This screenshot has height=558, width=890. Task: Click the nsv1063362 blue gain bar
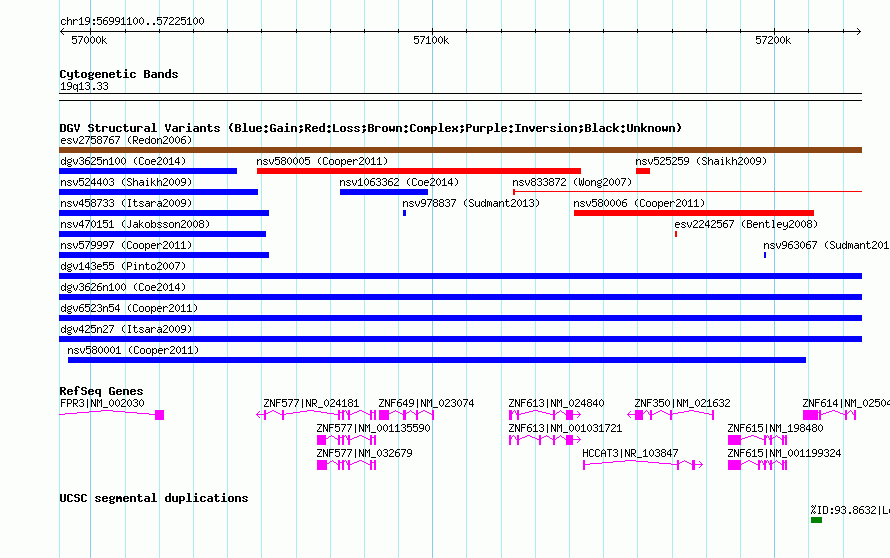384,192
